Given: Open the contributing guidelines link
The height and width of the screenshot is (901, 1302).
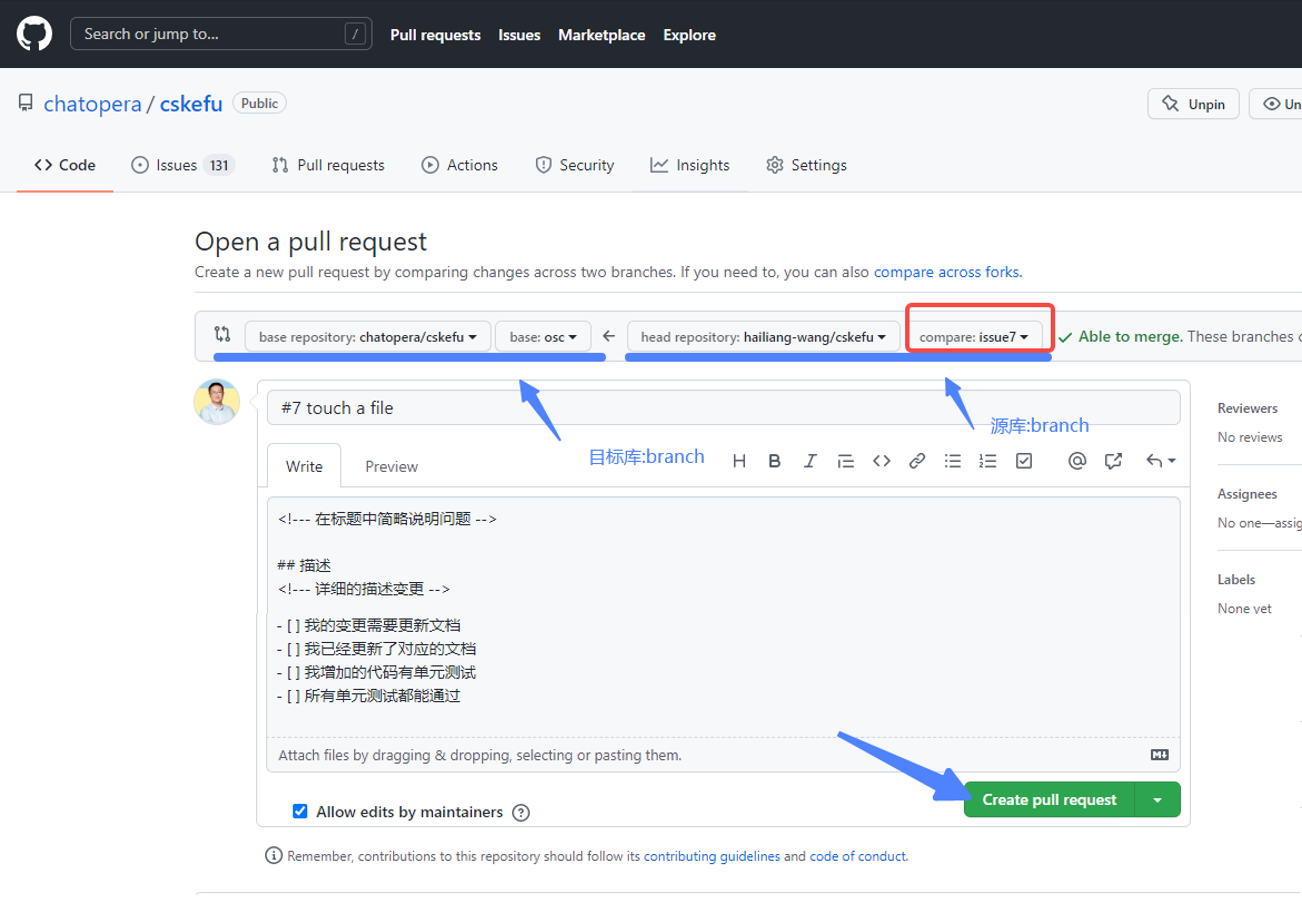Looking at the screenshot, I should [x=711, y=856].
